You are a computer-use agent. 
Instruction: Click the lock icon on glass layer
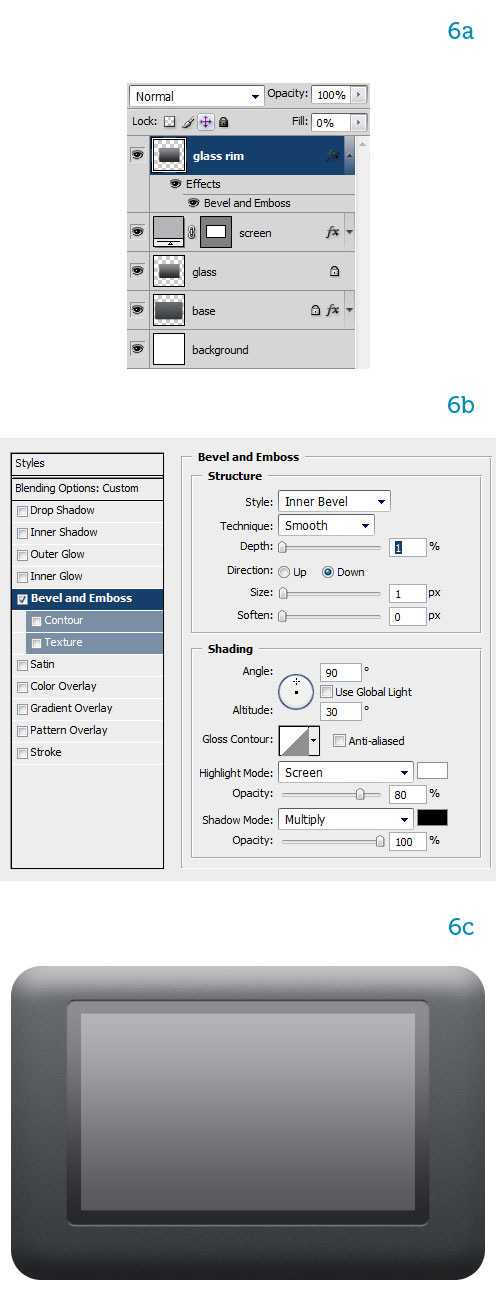335,271
